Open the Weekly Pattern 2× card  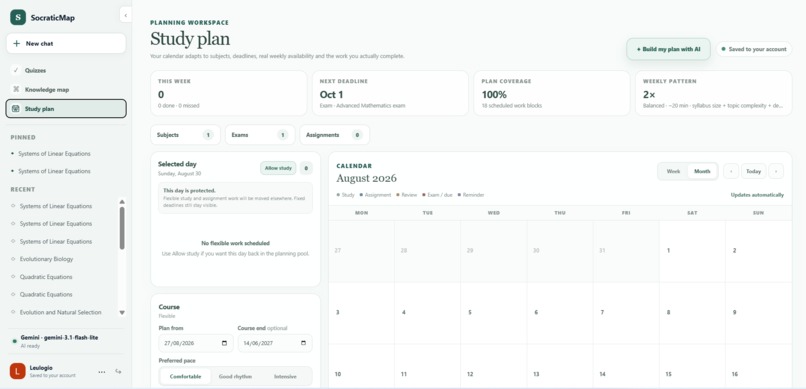(x=713, y=93)
